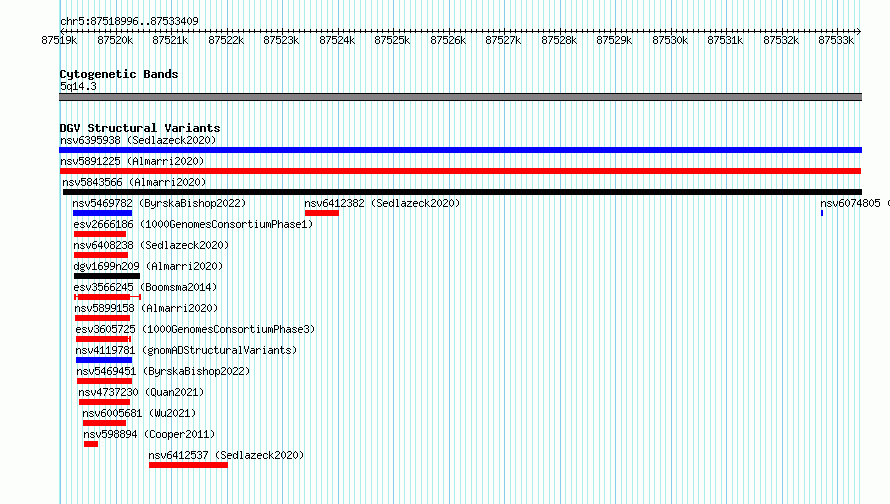
Task: Click the red nsv6412537 variant bar
Action: coord(188,465)
